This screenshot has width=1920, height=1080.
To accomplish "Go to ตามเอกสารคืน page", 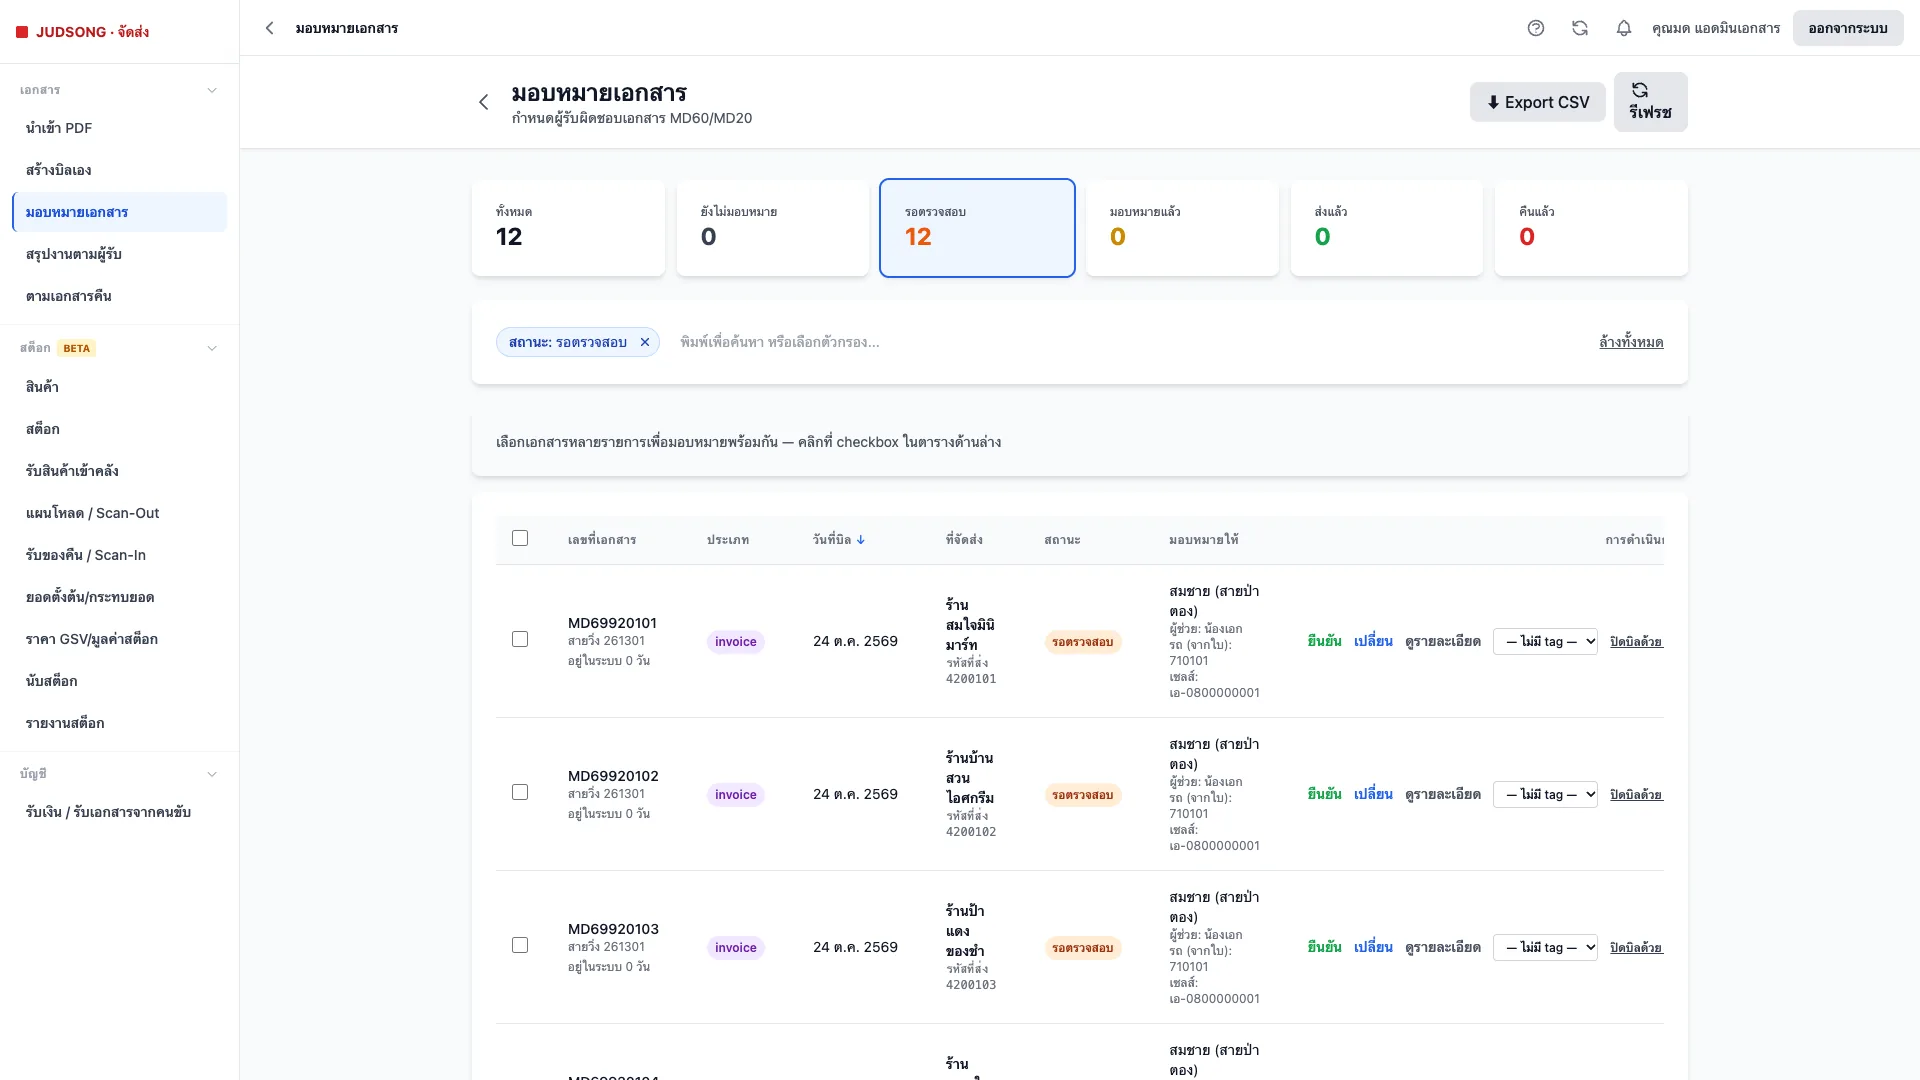I will point(120,296).
